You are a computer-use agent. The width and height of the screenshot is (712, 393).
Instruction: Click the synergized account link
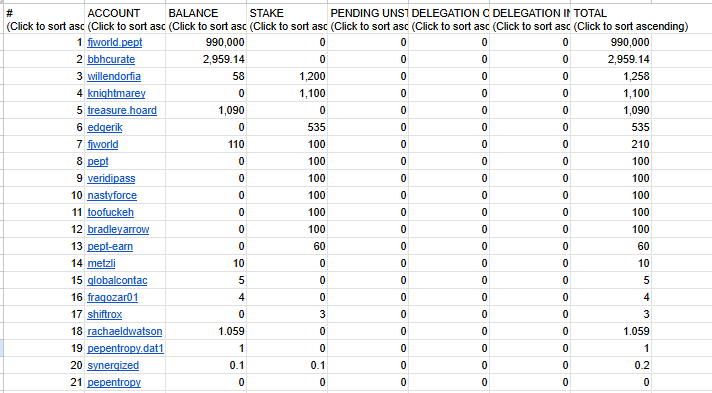point(113,365)
